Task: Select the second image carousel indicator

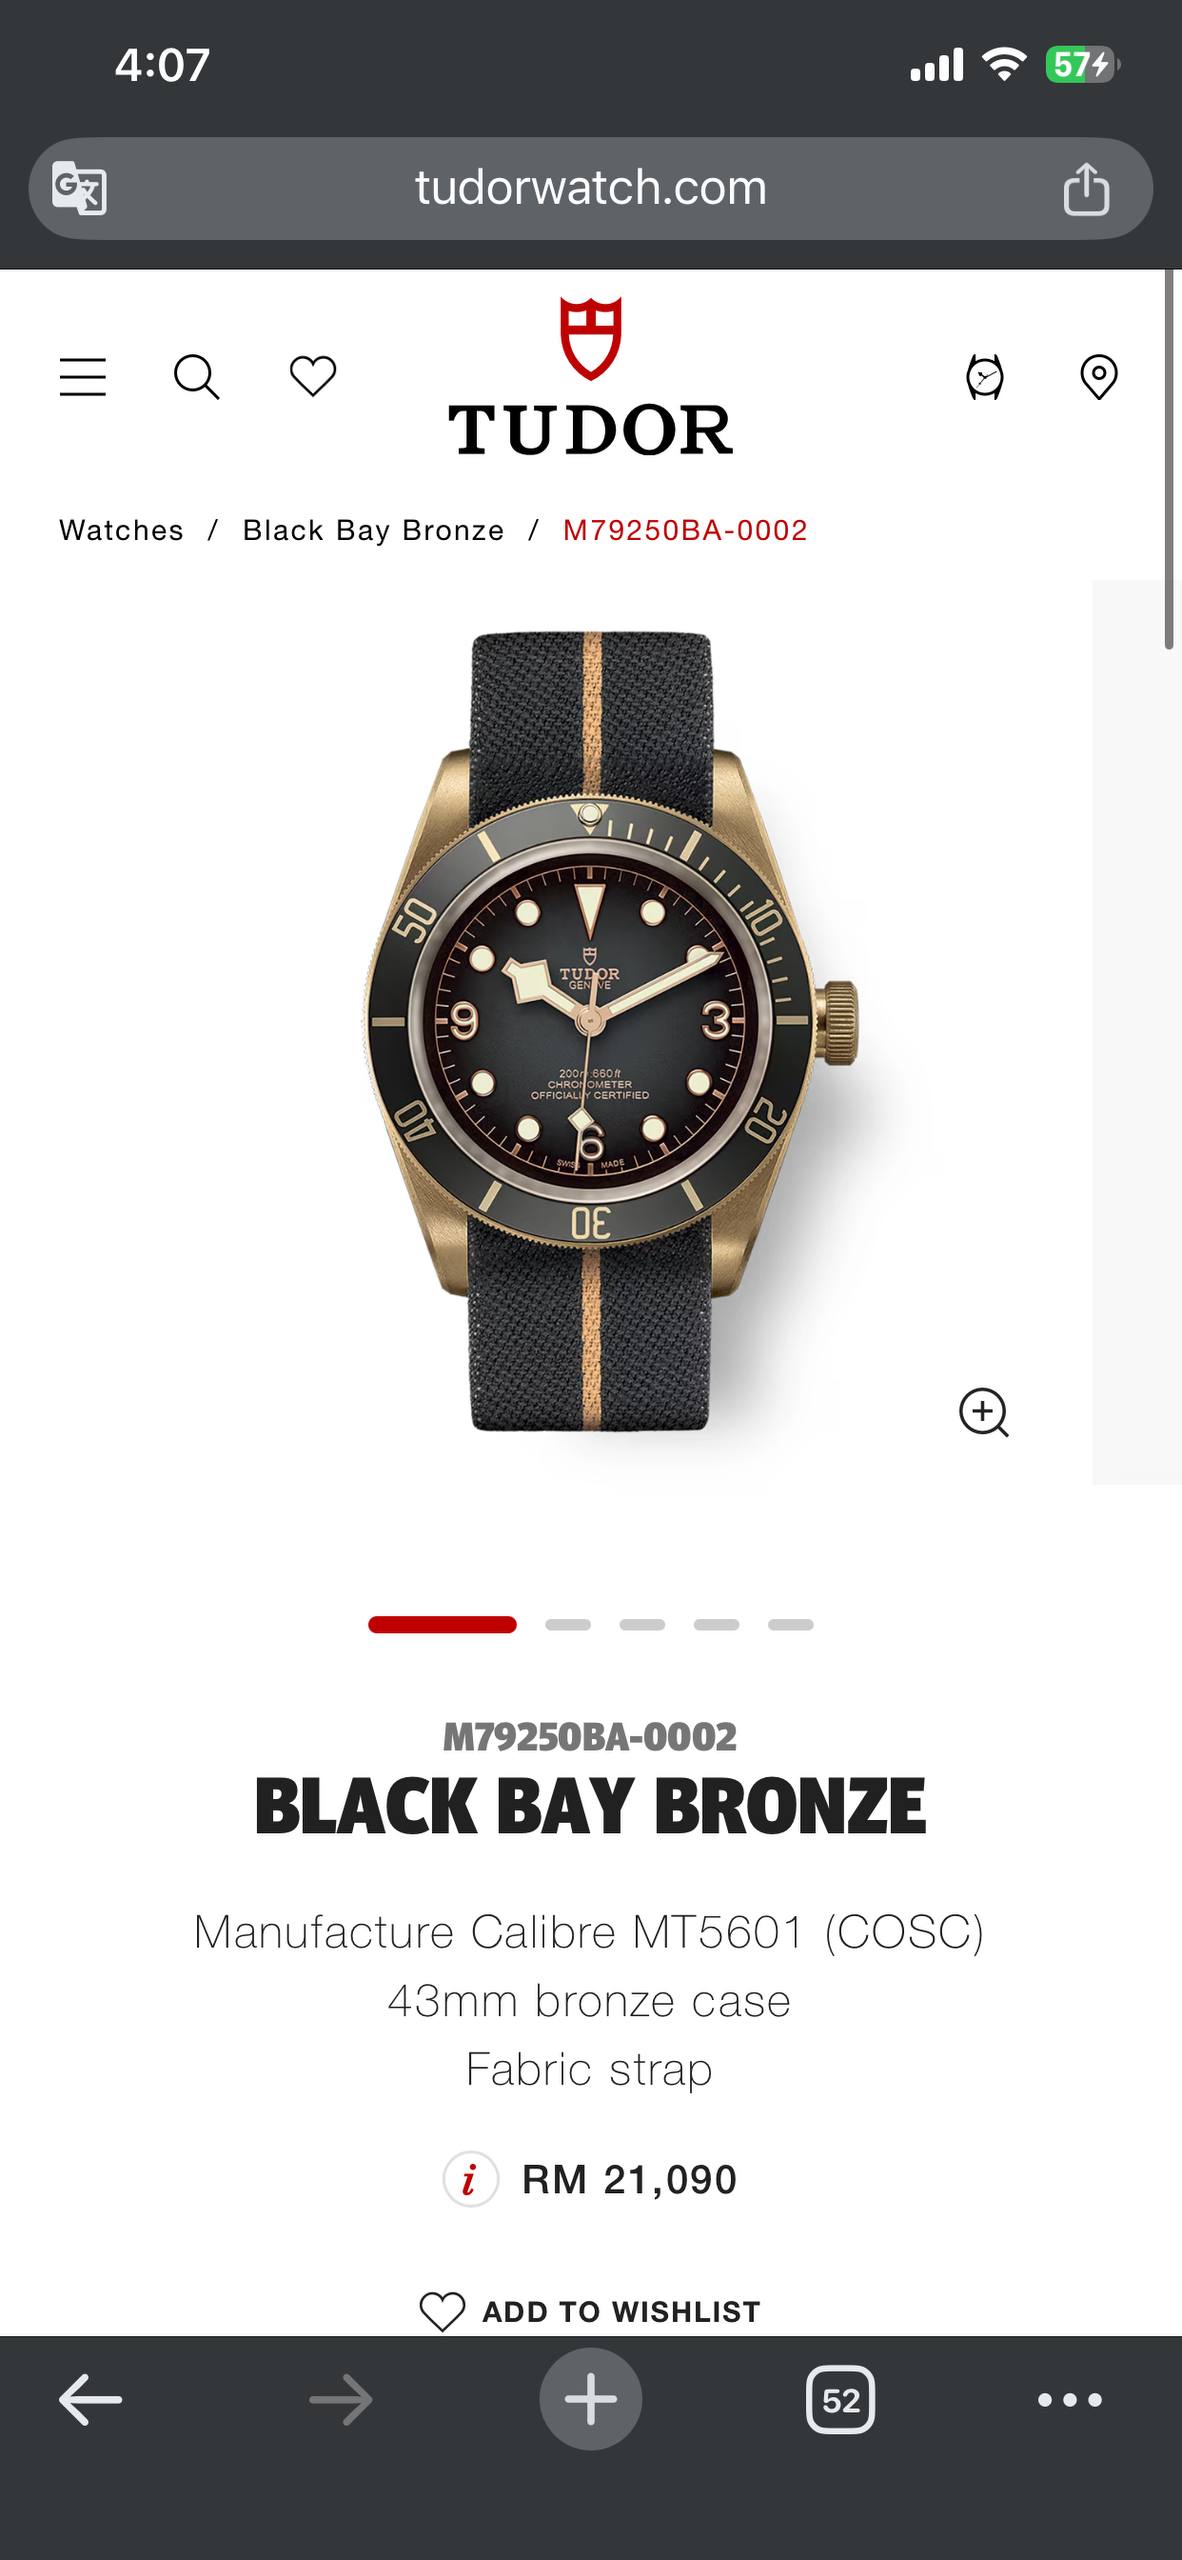Action: coord(568,1625)
